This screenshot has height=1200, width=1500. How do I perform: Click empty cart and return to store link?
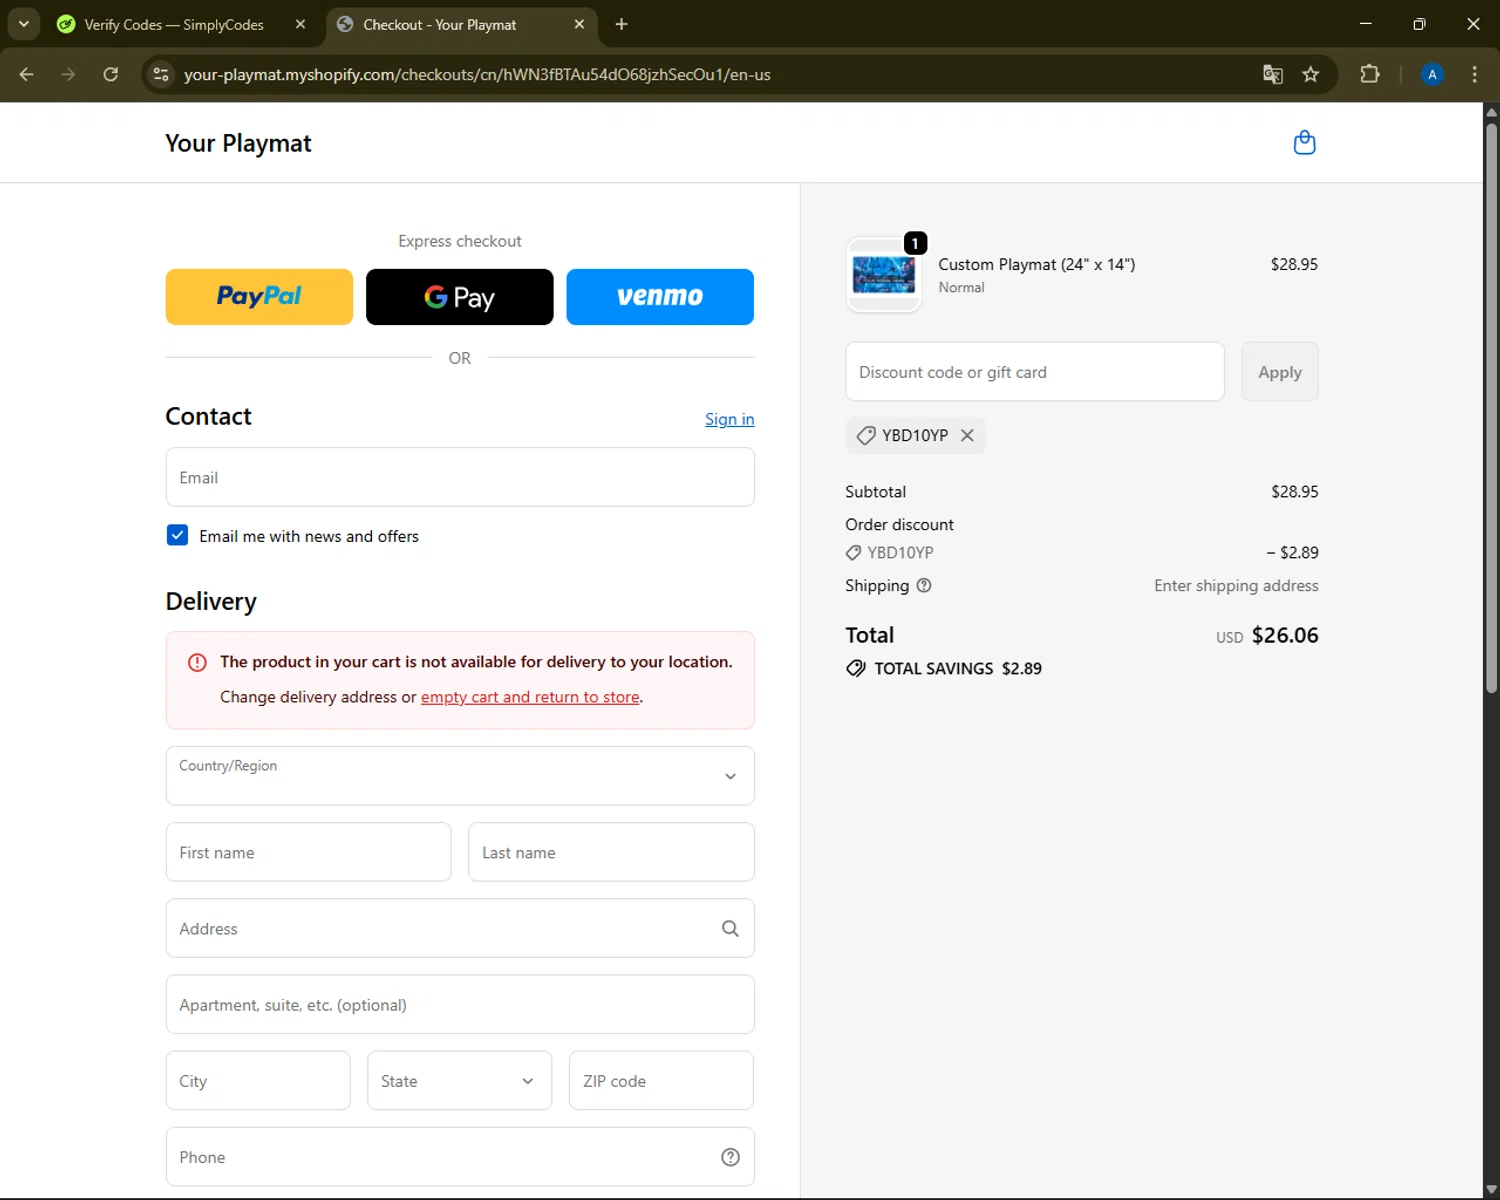click(530, 697)
